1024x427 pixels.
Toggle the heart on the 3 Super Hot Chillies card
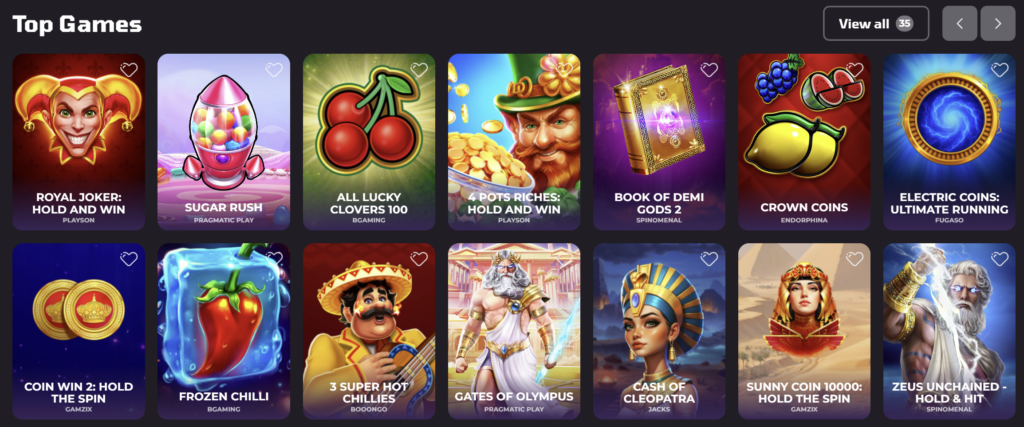(x=419, y=259)
